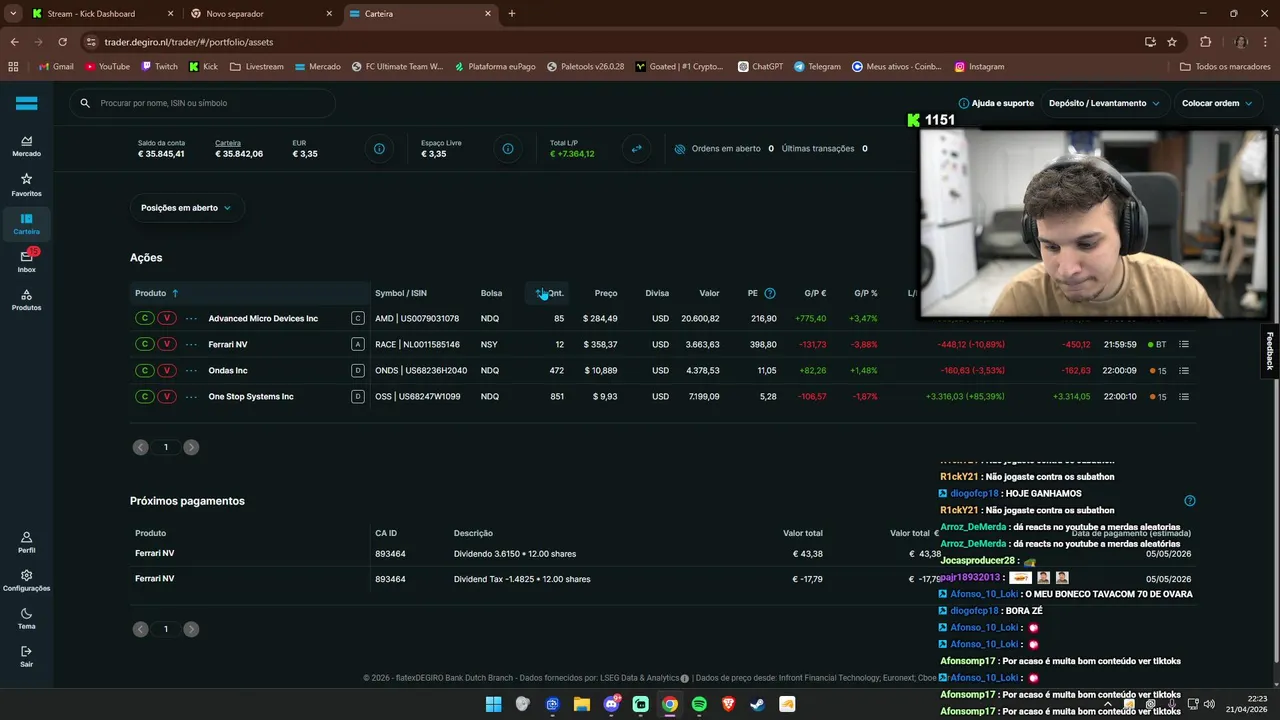The image size is (1280, 720).
Task: Open the Windows Start menu
Action: 493,704
